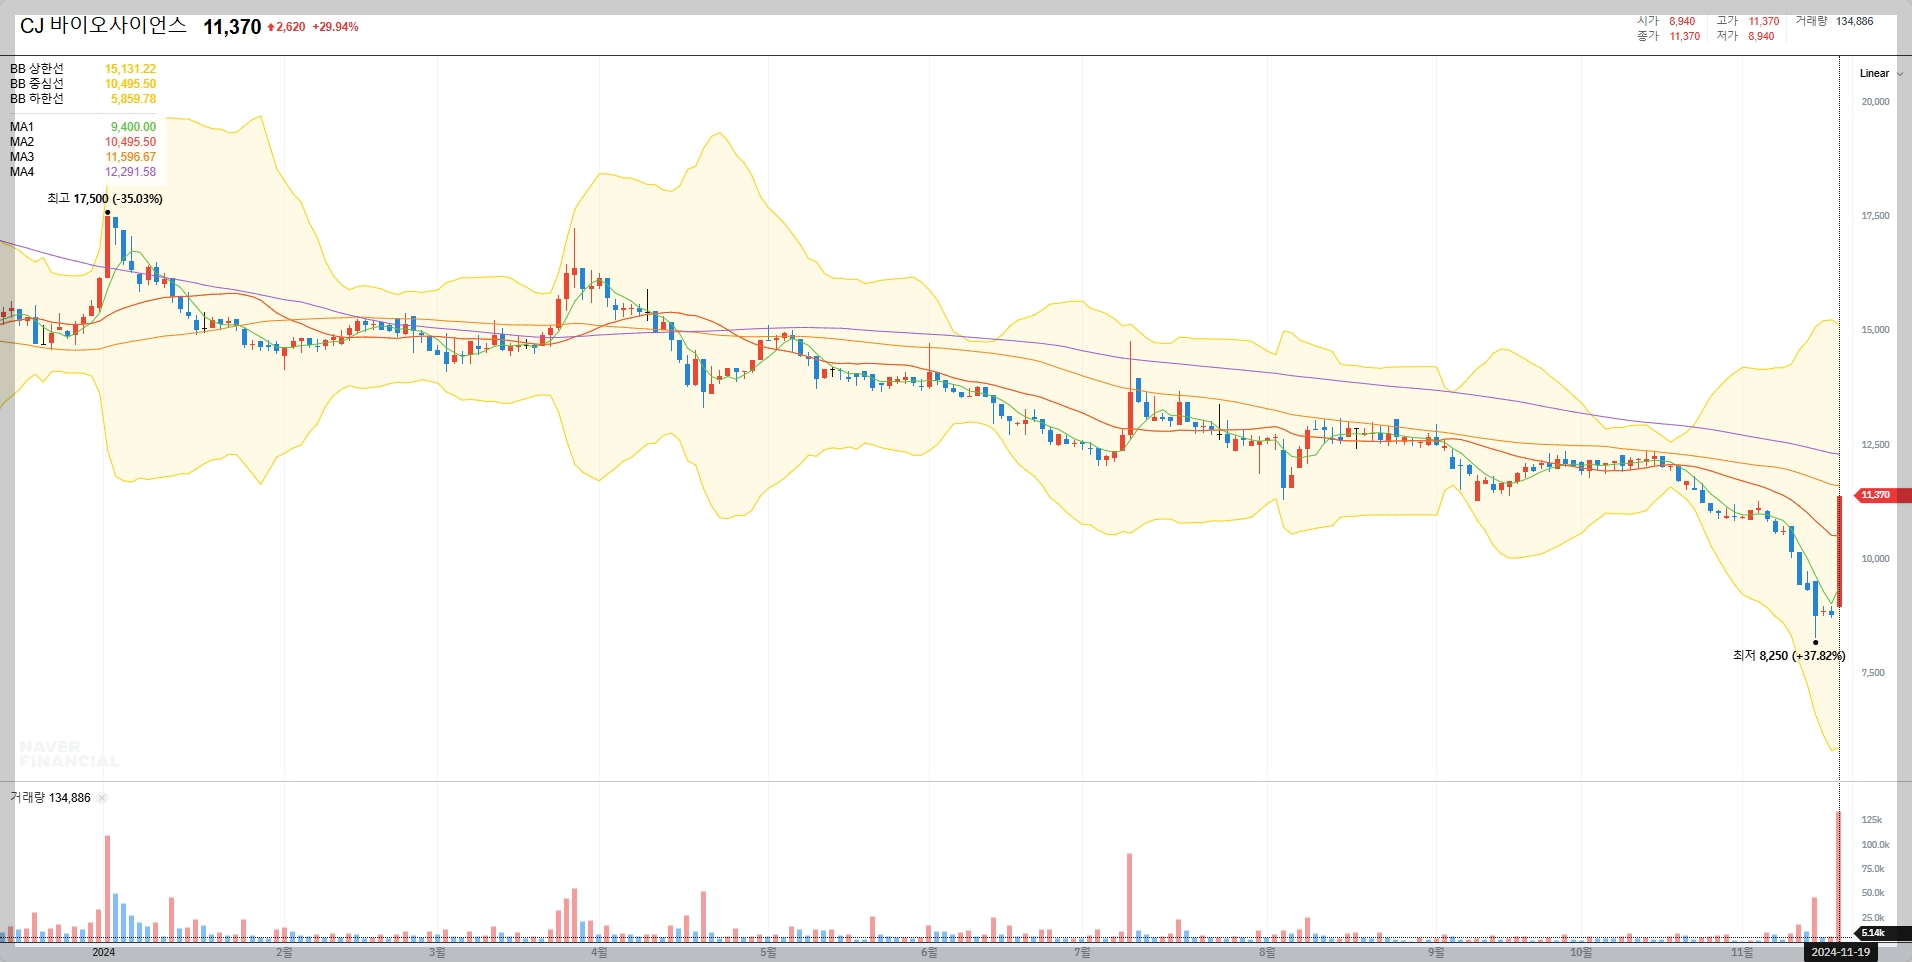Click the 25.0k volume axis label

click(1873, 918)
